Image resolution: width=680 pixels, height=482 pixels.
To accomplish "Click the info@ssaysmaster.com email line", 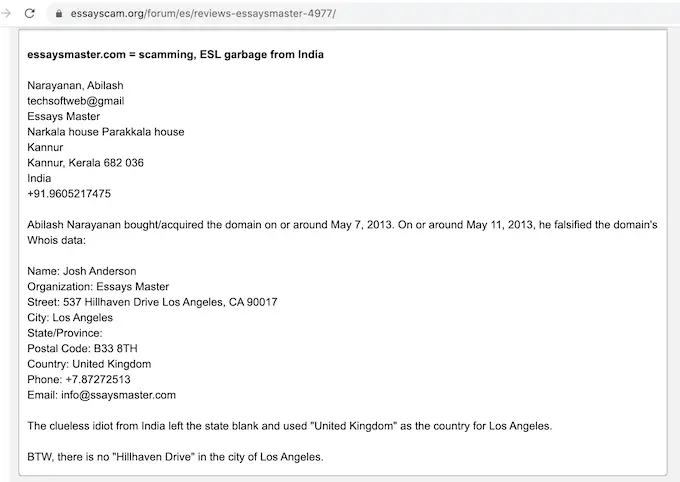I will (101, 395).
